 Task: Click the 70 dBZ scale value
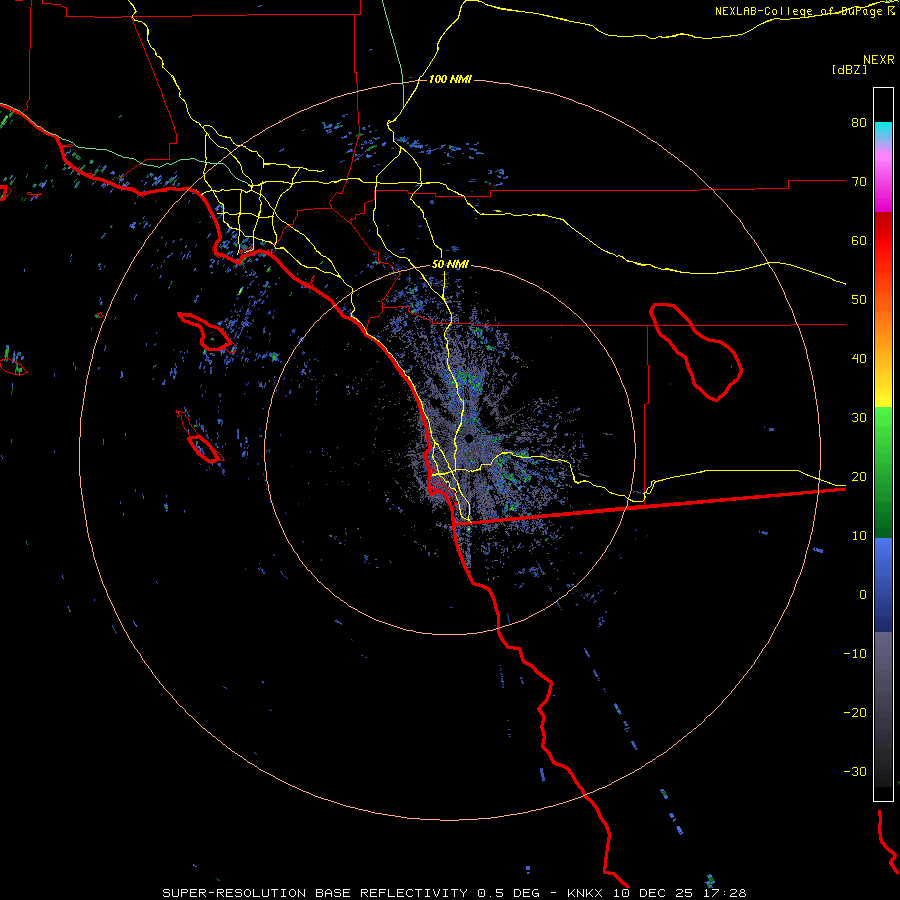[x=859, y=181]
